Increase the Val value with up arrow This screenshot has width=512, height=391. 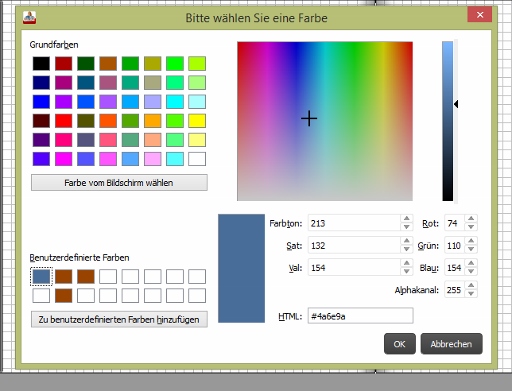pos(406,263)
